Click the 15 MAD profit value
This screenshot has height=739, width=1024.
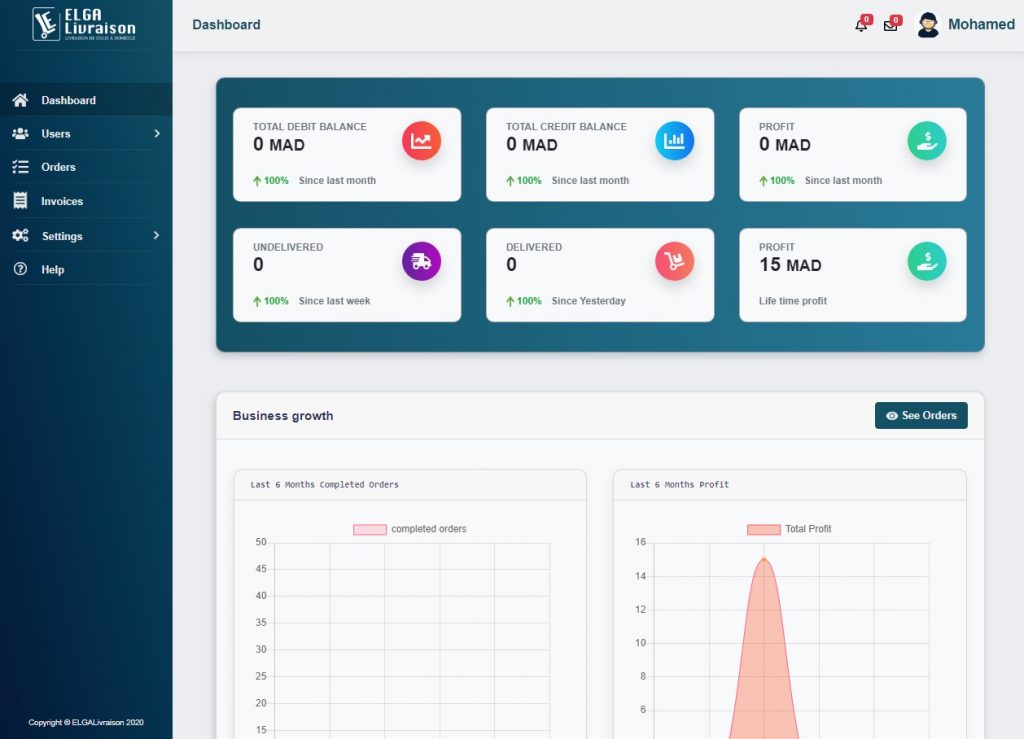coord(790,264)
